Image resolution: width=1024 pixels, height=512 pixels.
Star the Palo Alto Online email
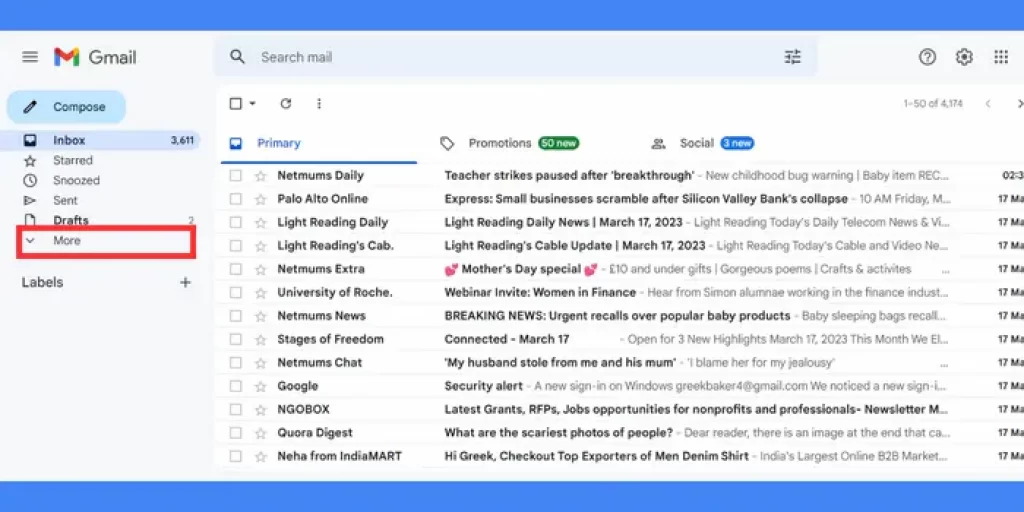(x=261, y=199)
